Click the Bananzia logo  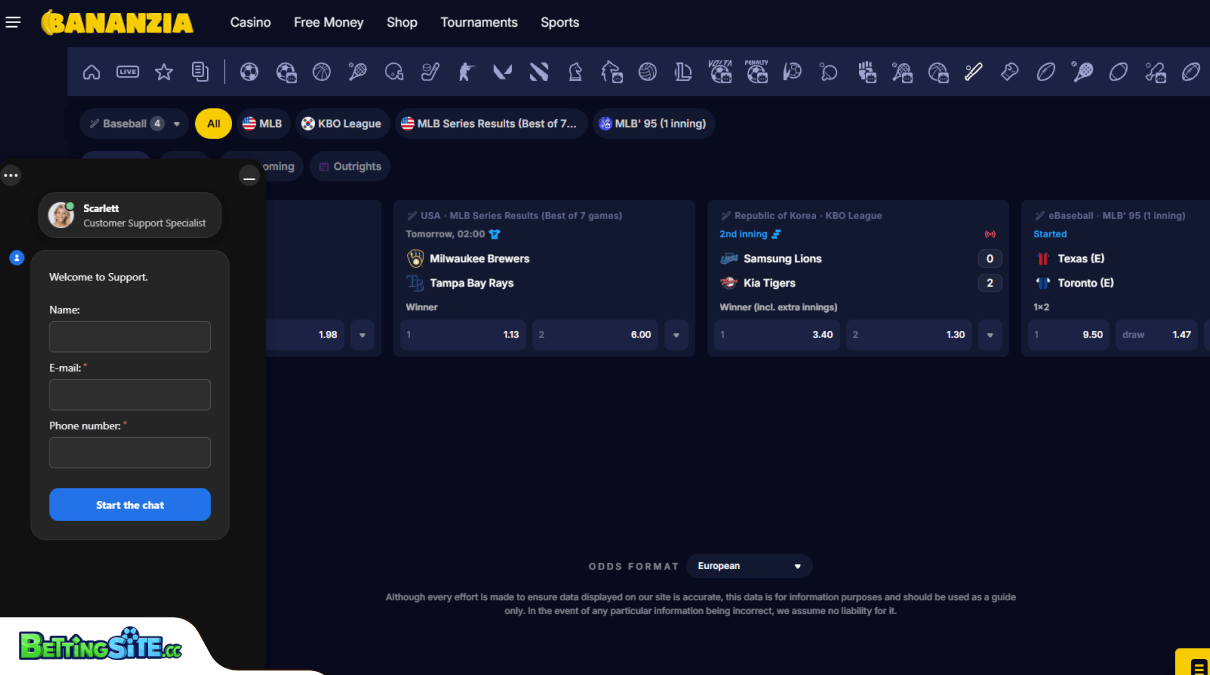coord(117,22)
